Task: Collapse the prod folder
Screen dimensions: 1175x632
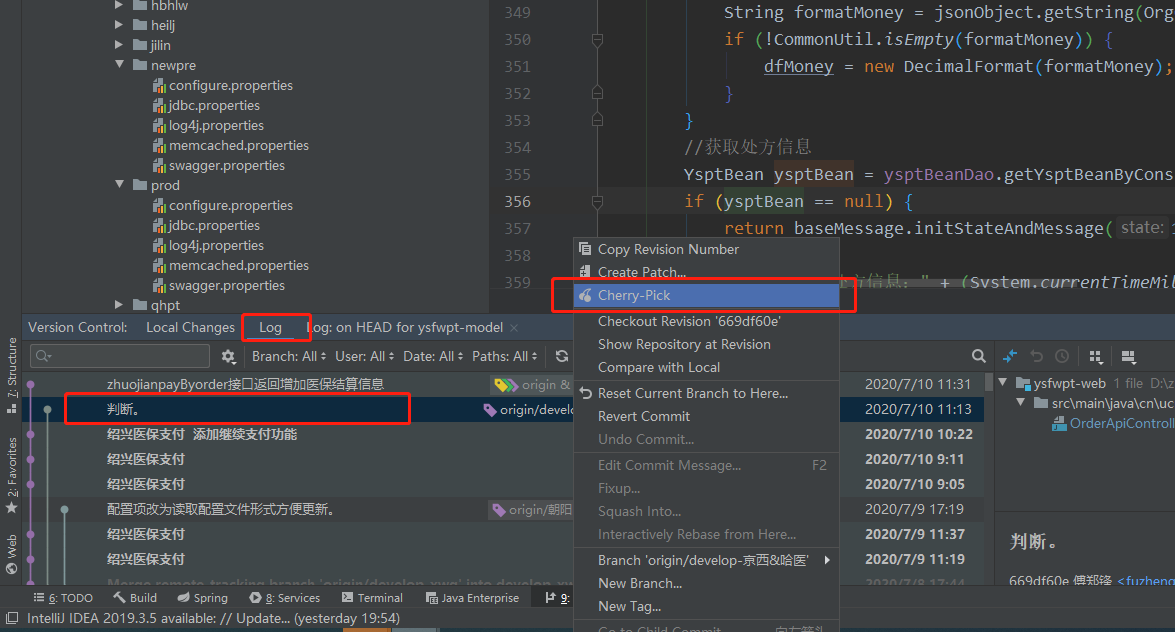Action: coord(119,184)
